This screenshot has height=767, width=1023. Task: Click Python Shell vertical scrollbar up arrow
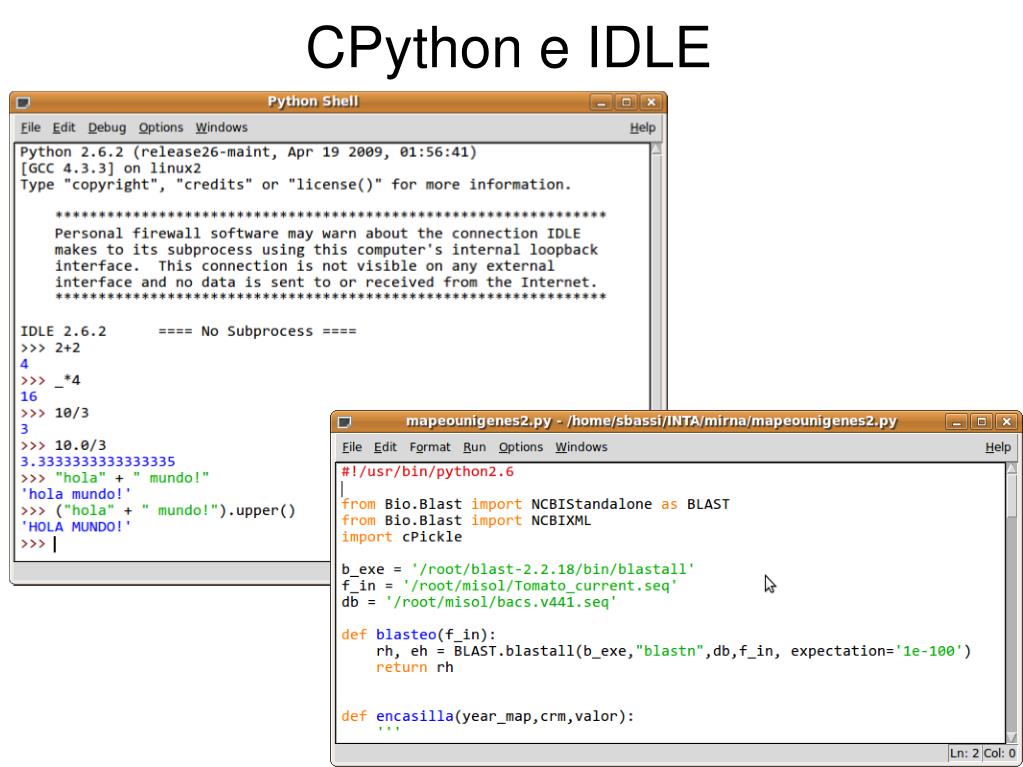click(656, 149)
